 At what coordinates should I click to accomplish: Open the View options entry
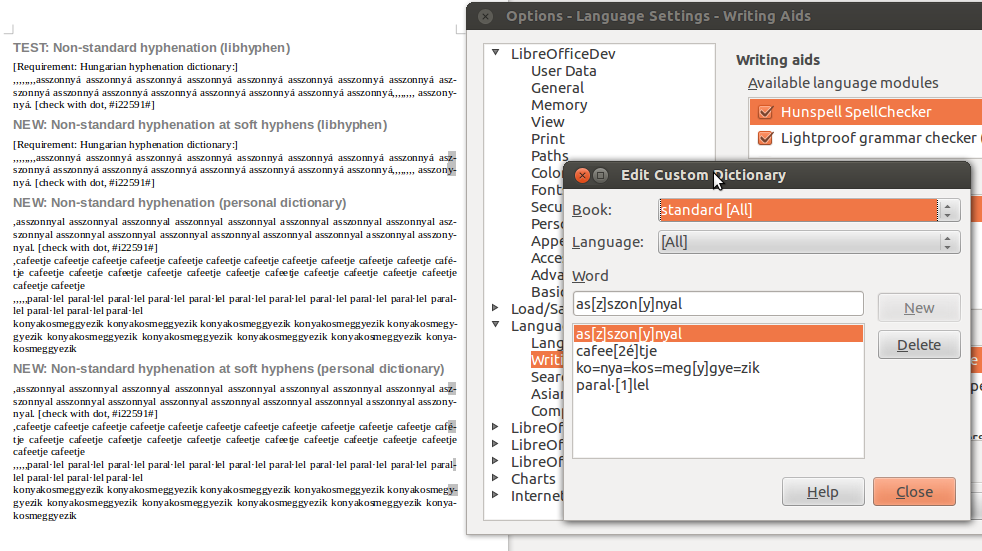547,122
